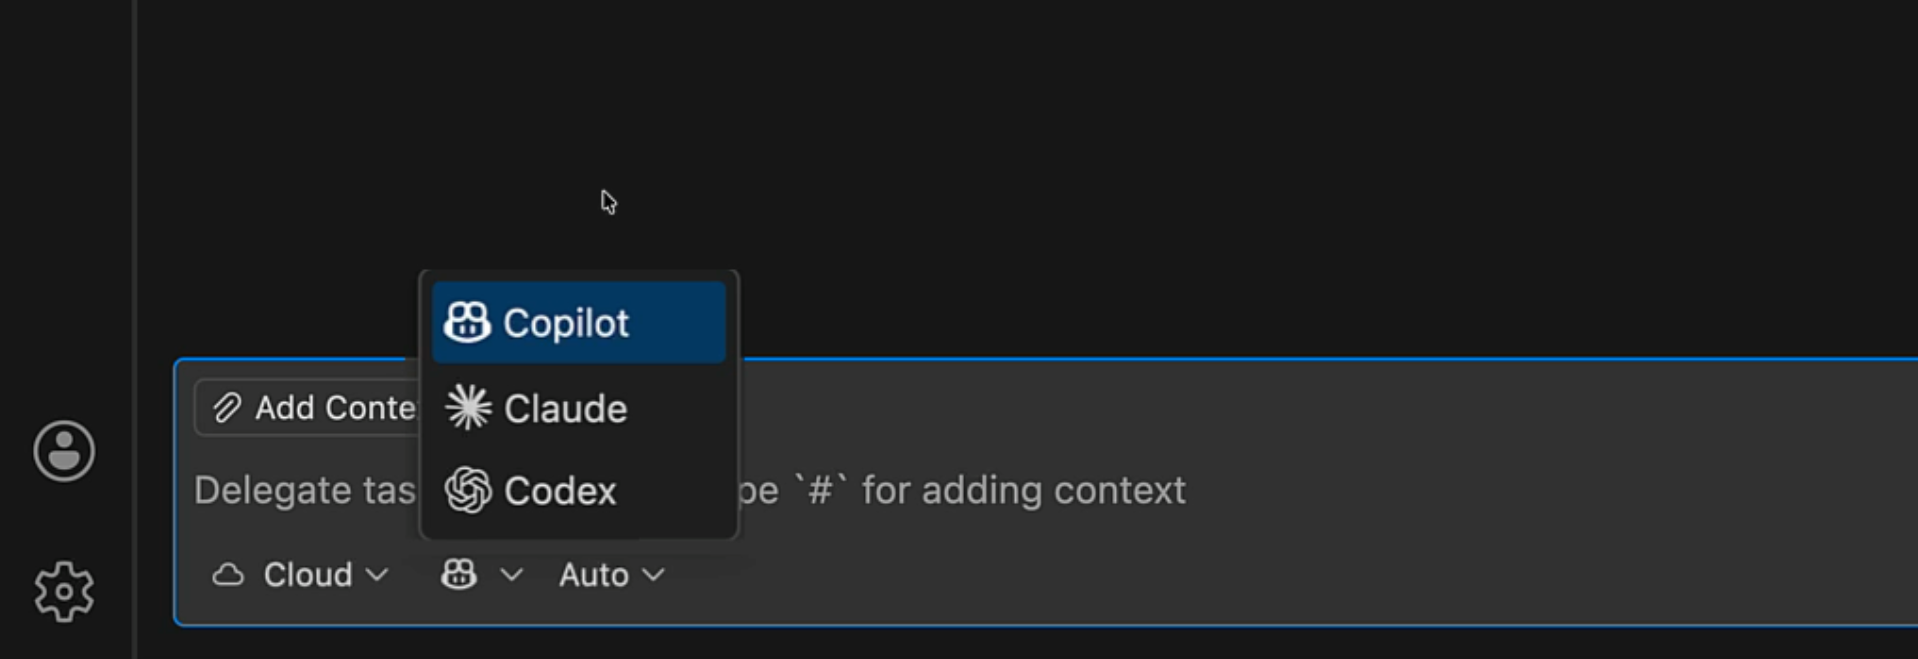Viewport: 1918px width, 659px height.
Task: Click the paperclip Add Context icon
Action: 228,407
